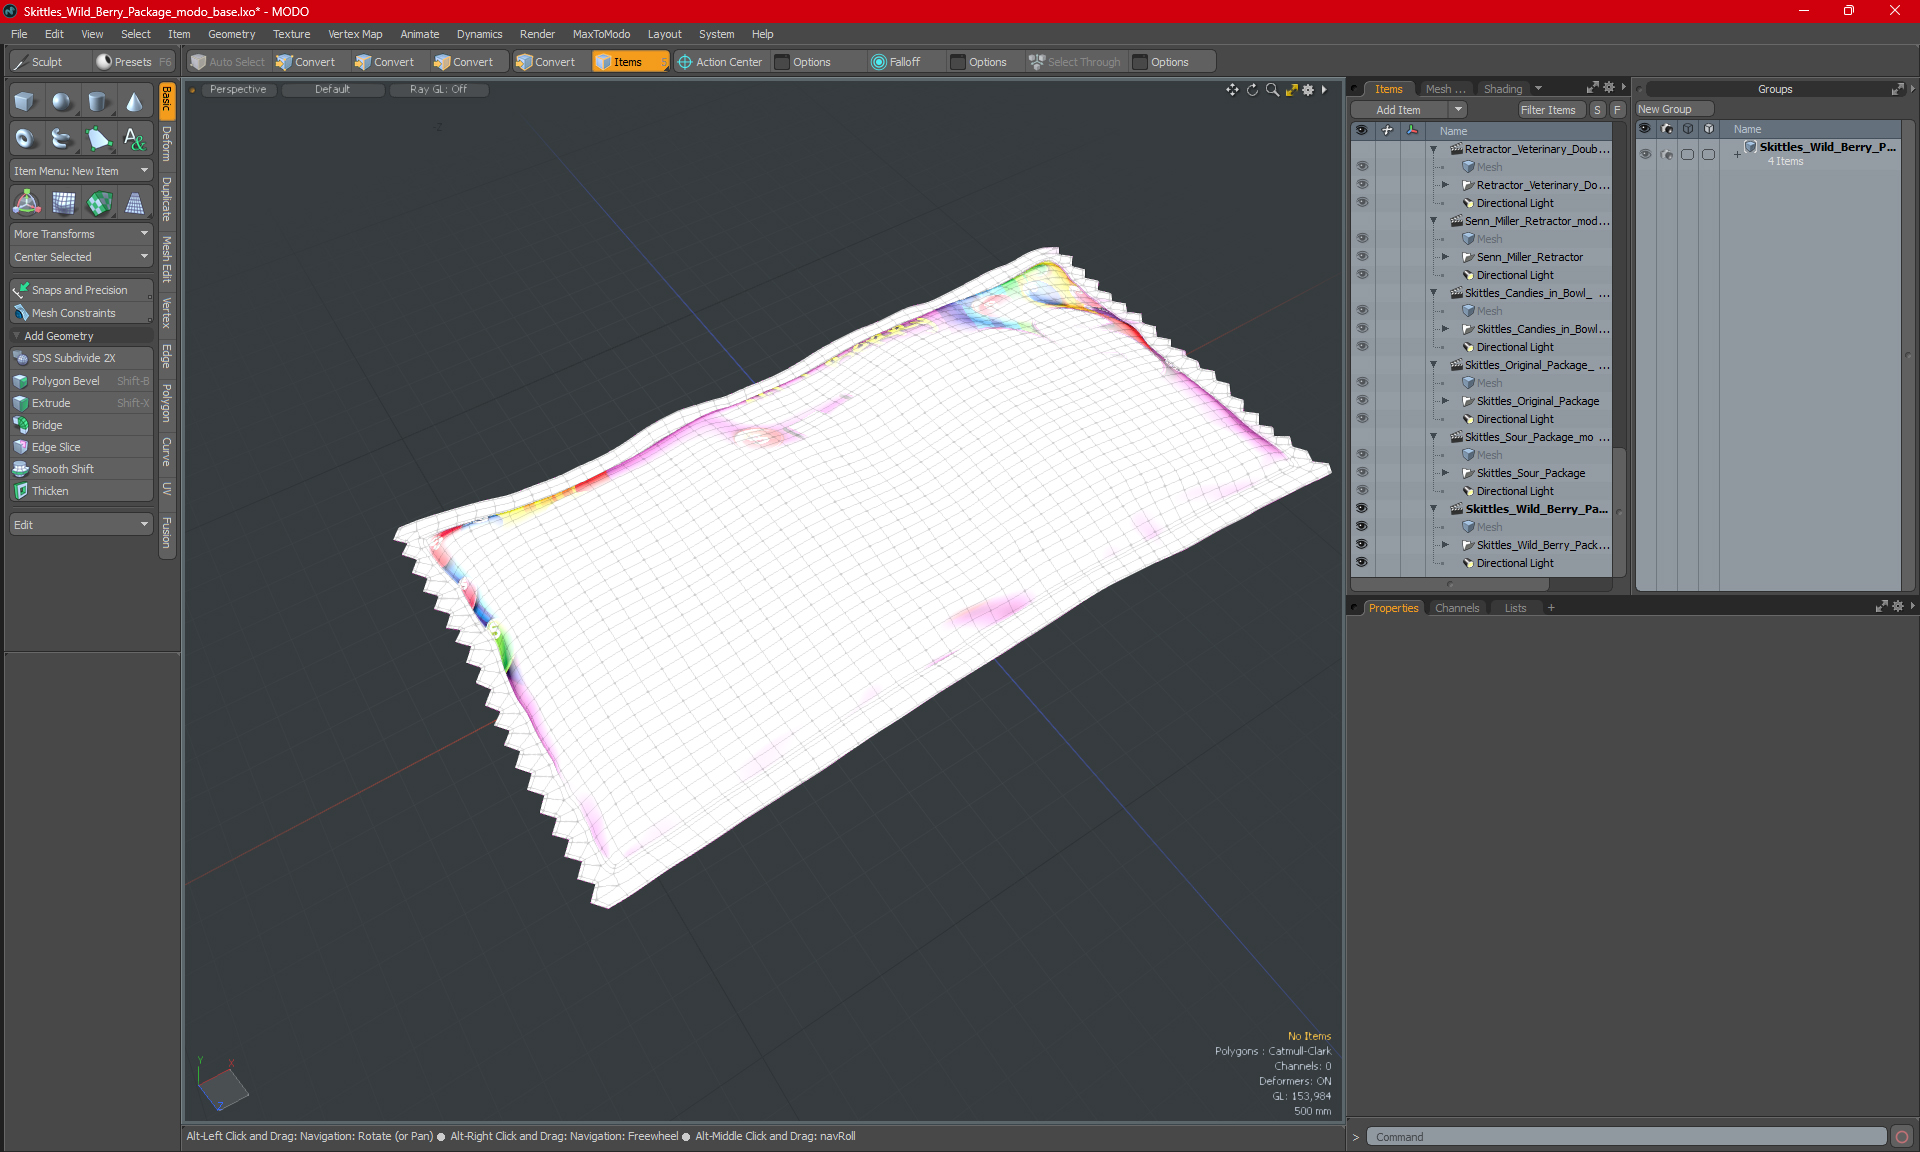1920x1152 pixels.
Task: Select the Cube primitive tool
Action: (26, 101)
